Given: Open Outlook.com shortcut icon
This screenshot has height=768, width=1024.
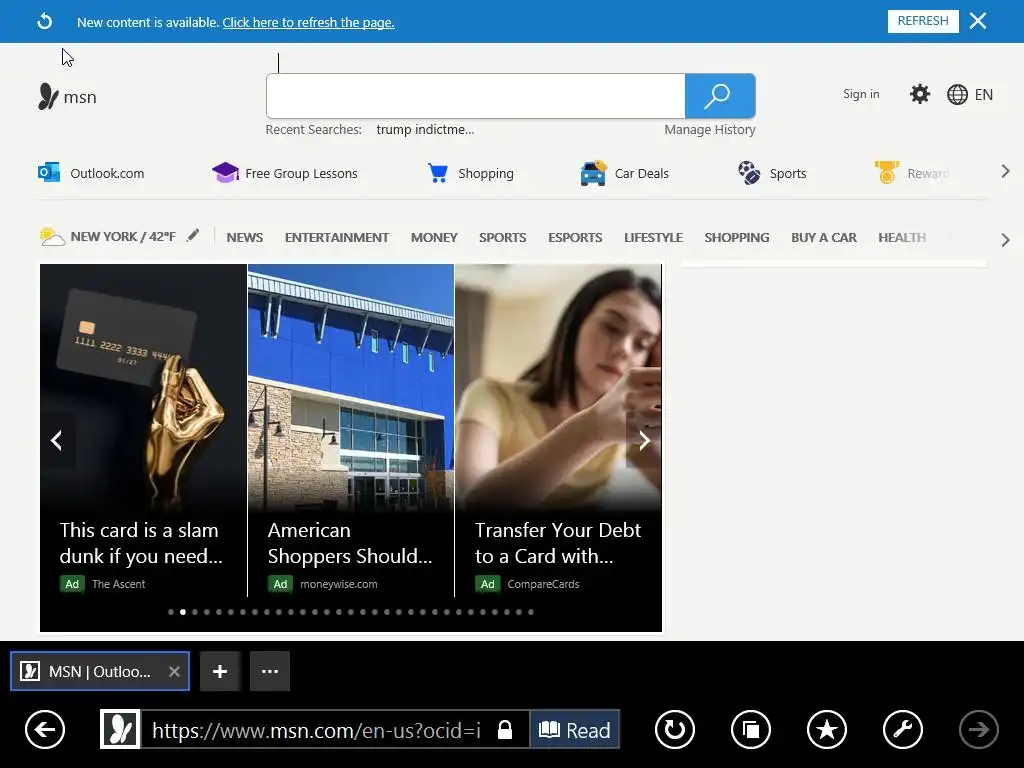Looking at the screenshot, I should pyautogui.click(x=49, y=173).
